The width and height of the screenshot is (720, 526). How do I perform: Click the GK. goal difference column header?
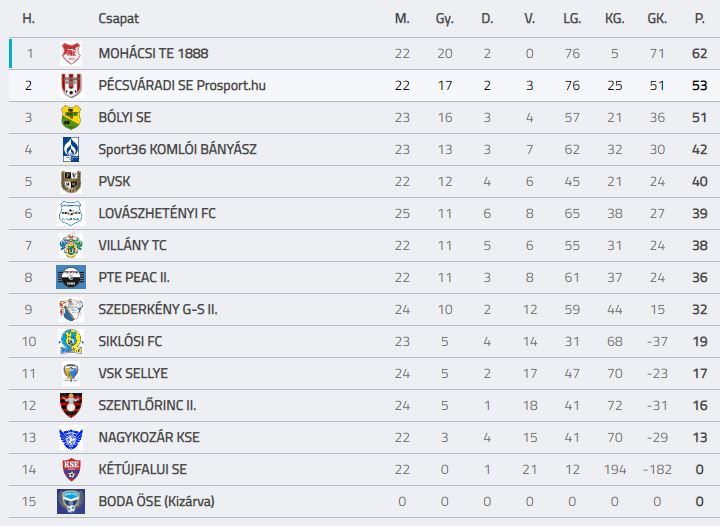(657, 19)
